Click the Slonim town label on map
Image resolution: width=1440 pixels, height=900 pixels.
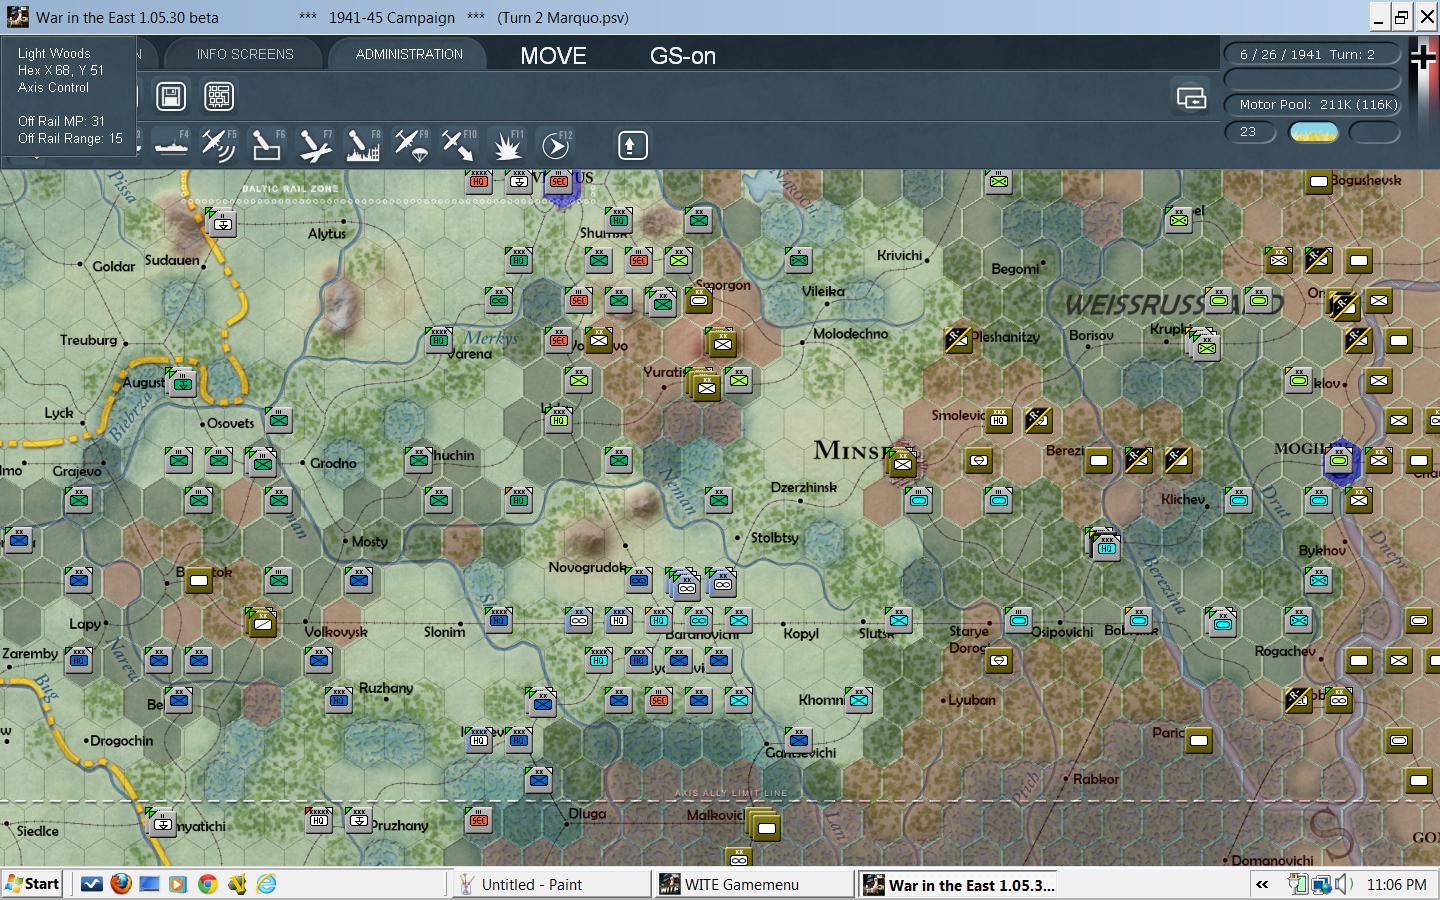click(x=444, y=632)
